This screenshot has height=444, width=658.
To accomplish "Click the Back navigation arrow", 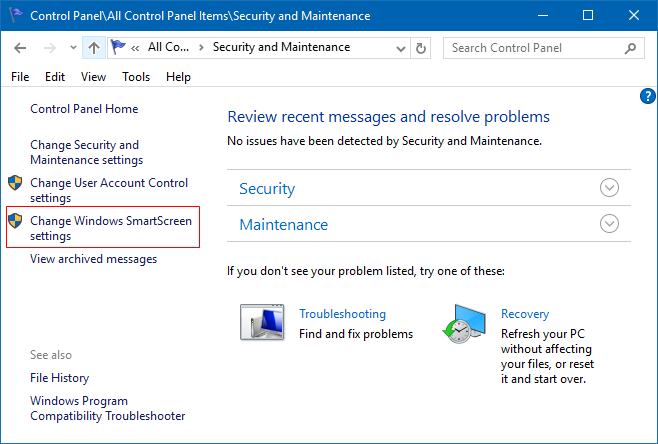I will click(x=20, y=48).
